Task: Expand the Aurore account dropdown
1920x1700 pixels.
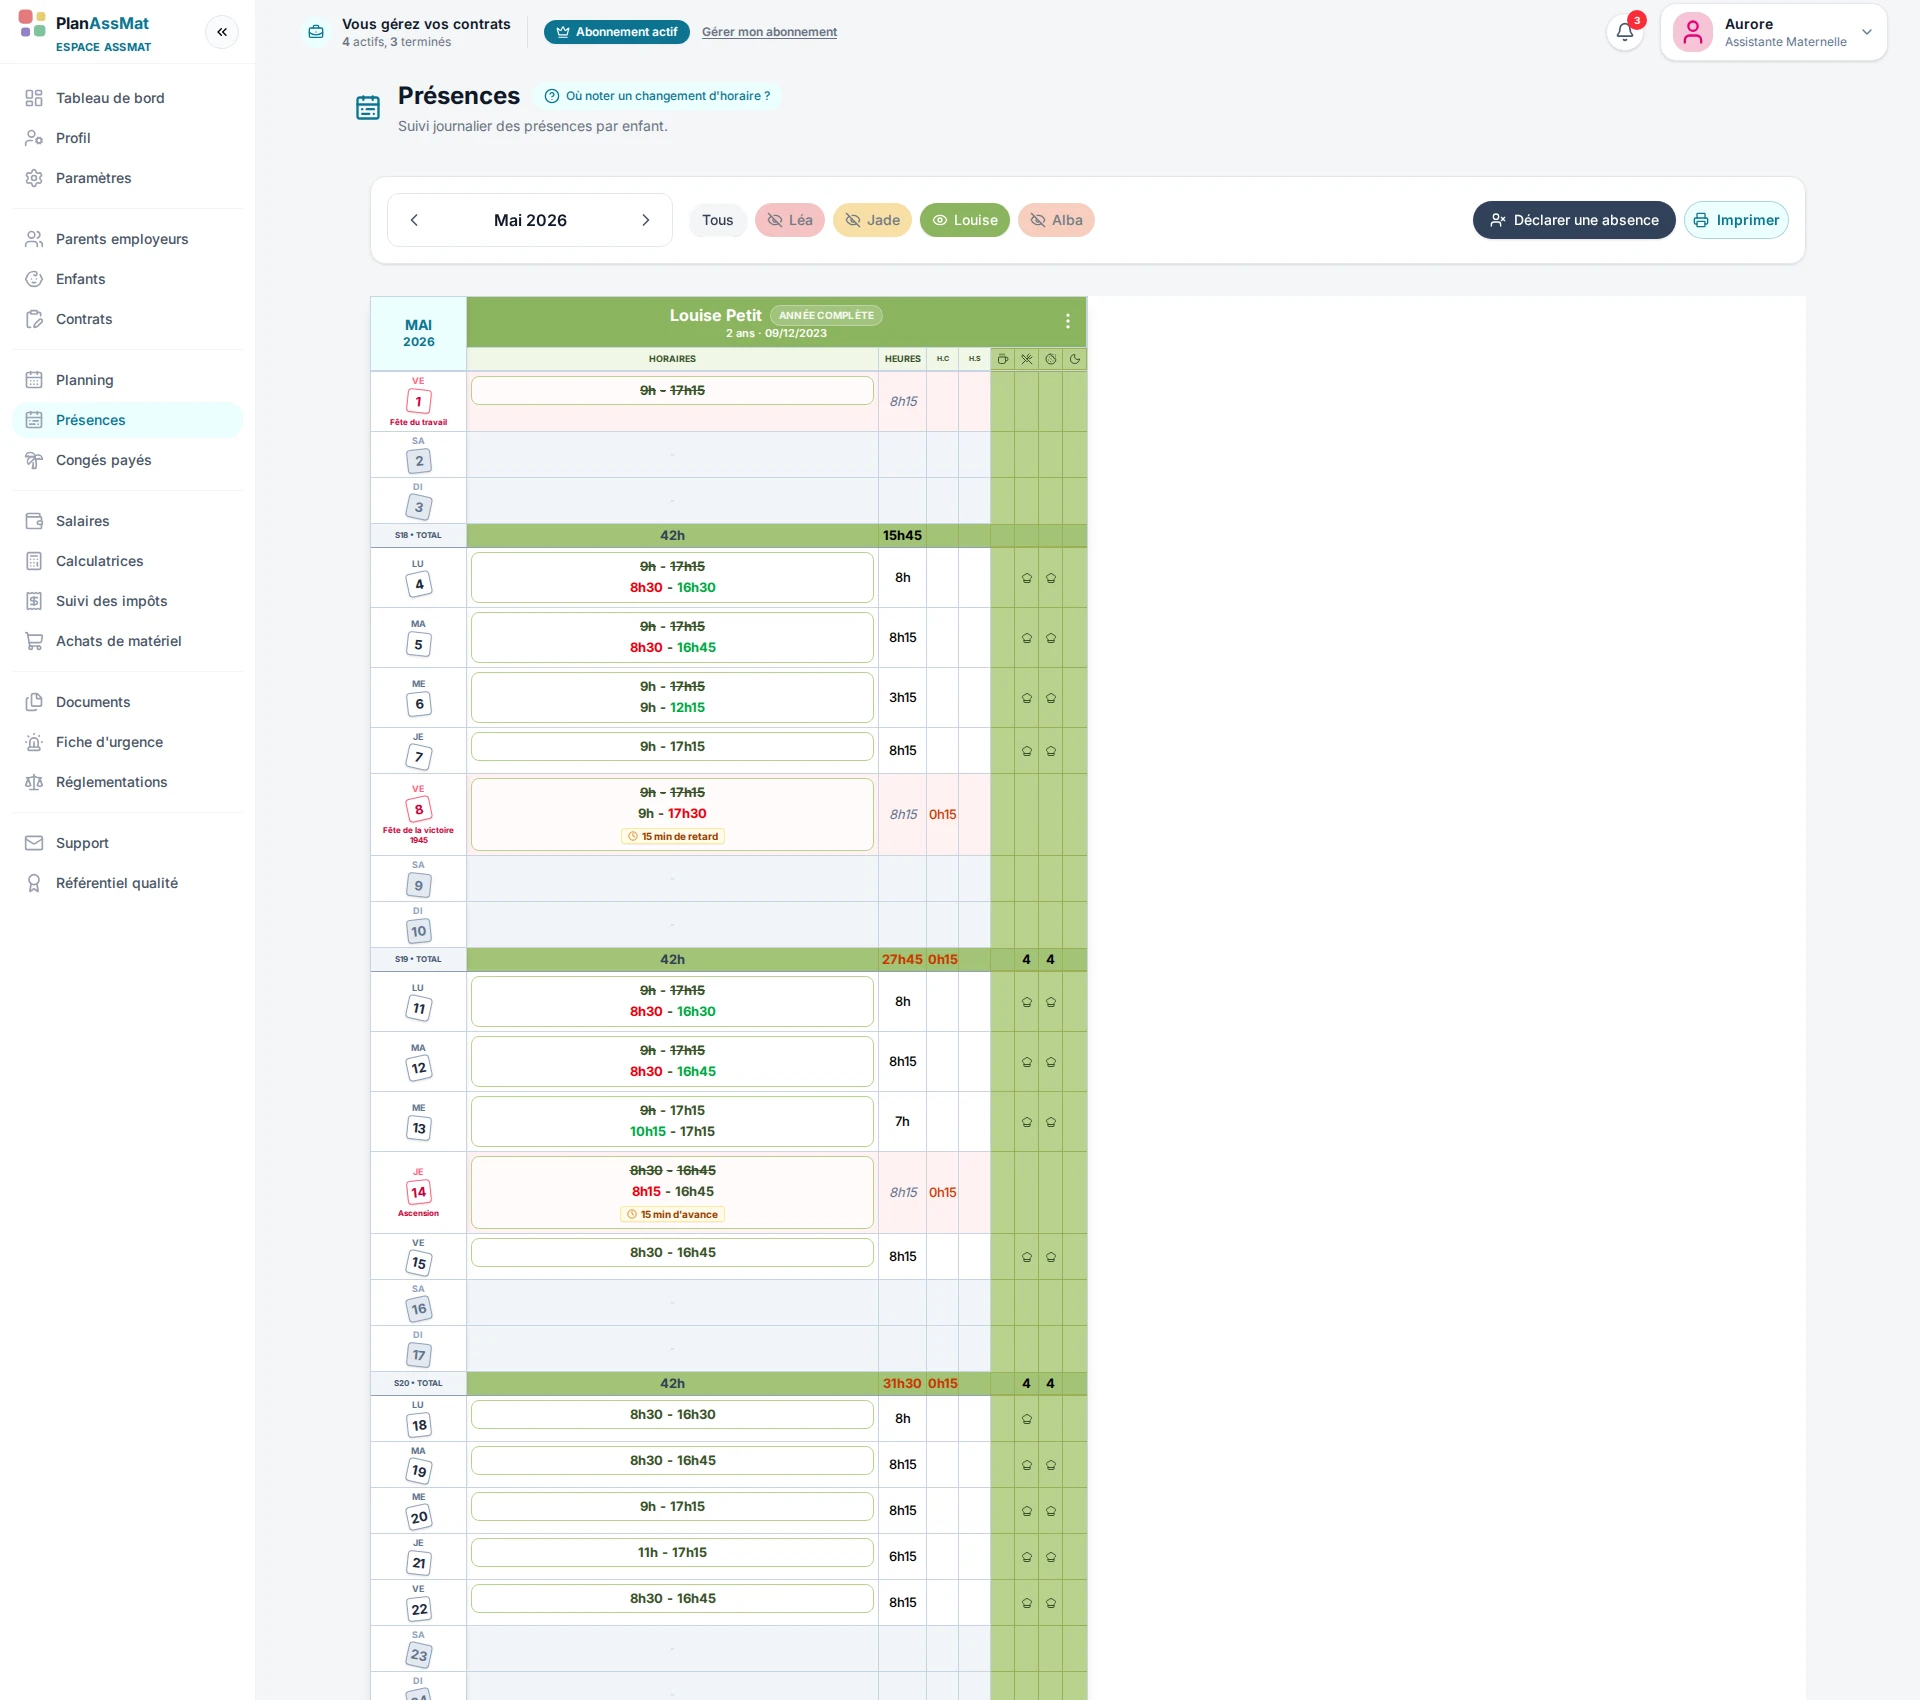Action: pos(1867,32)
